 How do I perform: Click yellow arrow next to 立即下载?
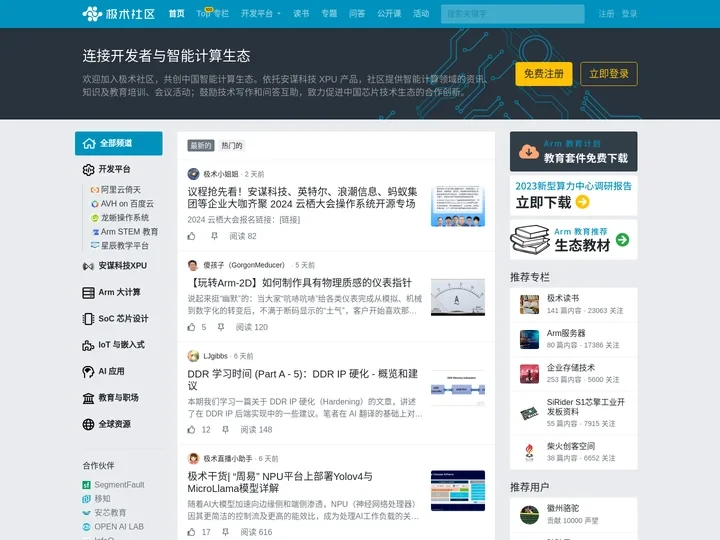point(582,202)
